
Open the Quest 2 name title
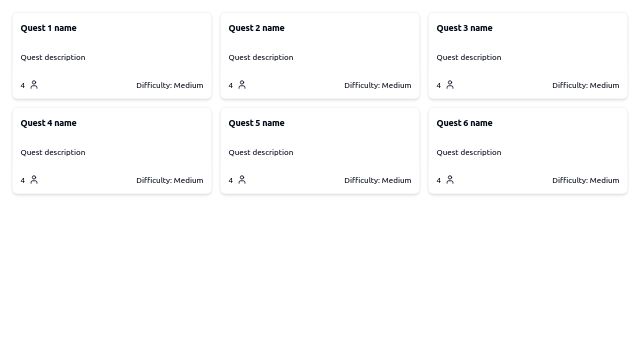pos(256,28)
